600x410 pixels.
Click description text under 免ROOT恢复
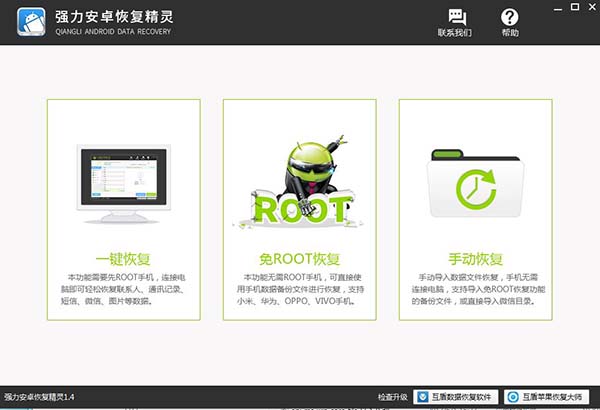coord(300,289)
